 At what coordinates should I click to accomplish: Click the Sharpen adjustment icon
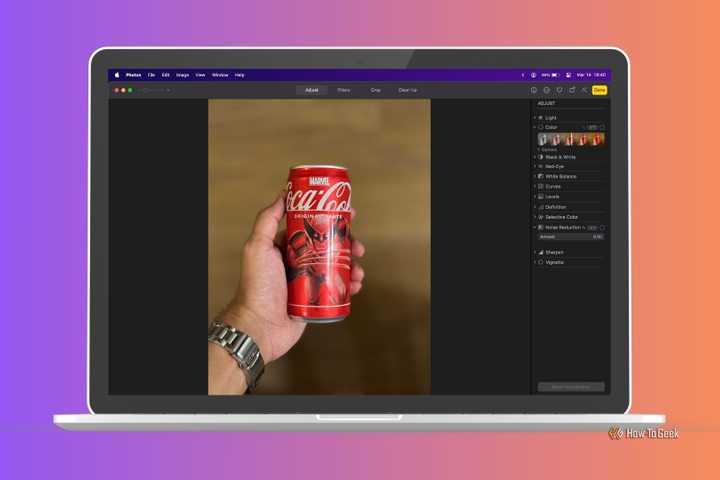pyautogui.click(x=541, y=252)
